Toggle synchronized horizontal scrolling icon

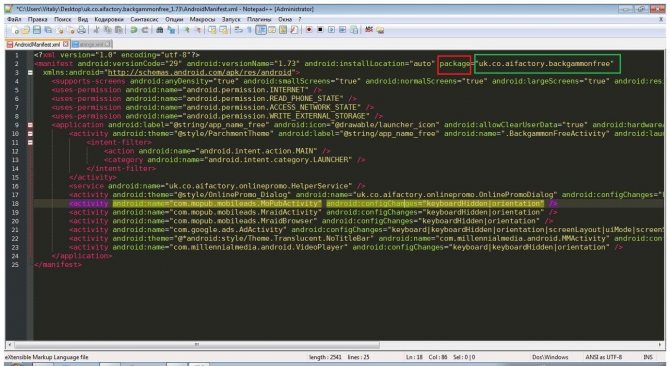[x=223, y=30]
